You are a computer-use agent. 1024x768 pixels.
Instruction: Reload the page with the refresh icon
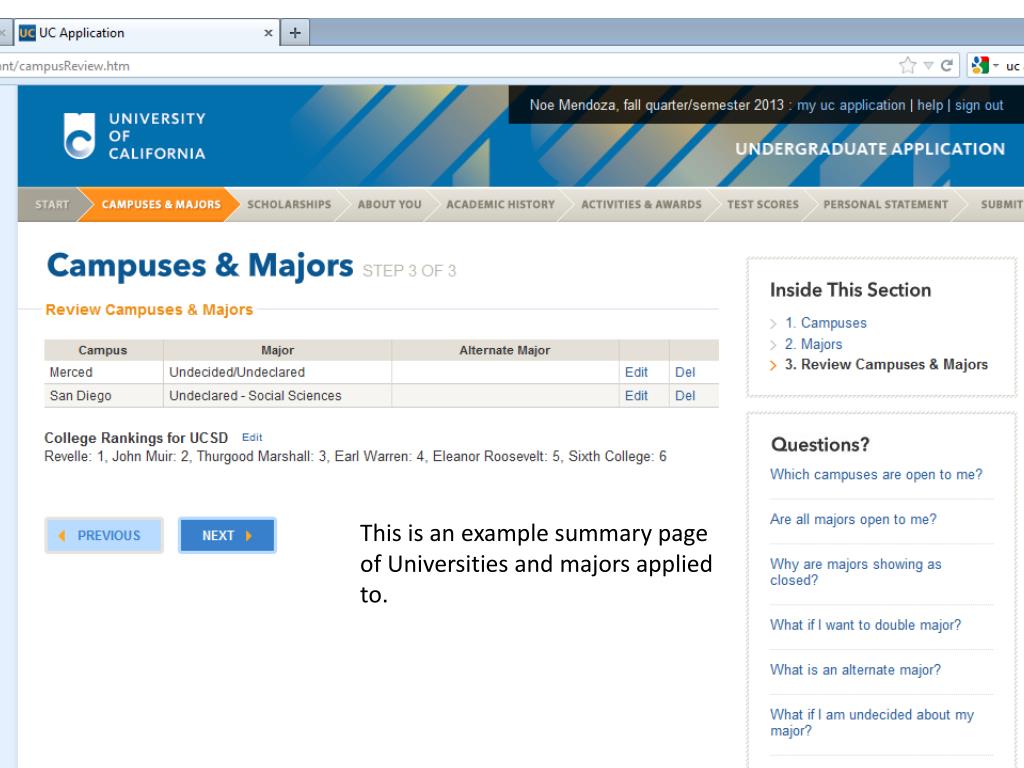click(946, 65)
